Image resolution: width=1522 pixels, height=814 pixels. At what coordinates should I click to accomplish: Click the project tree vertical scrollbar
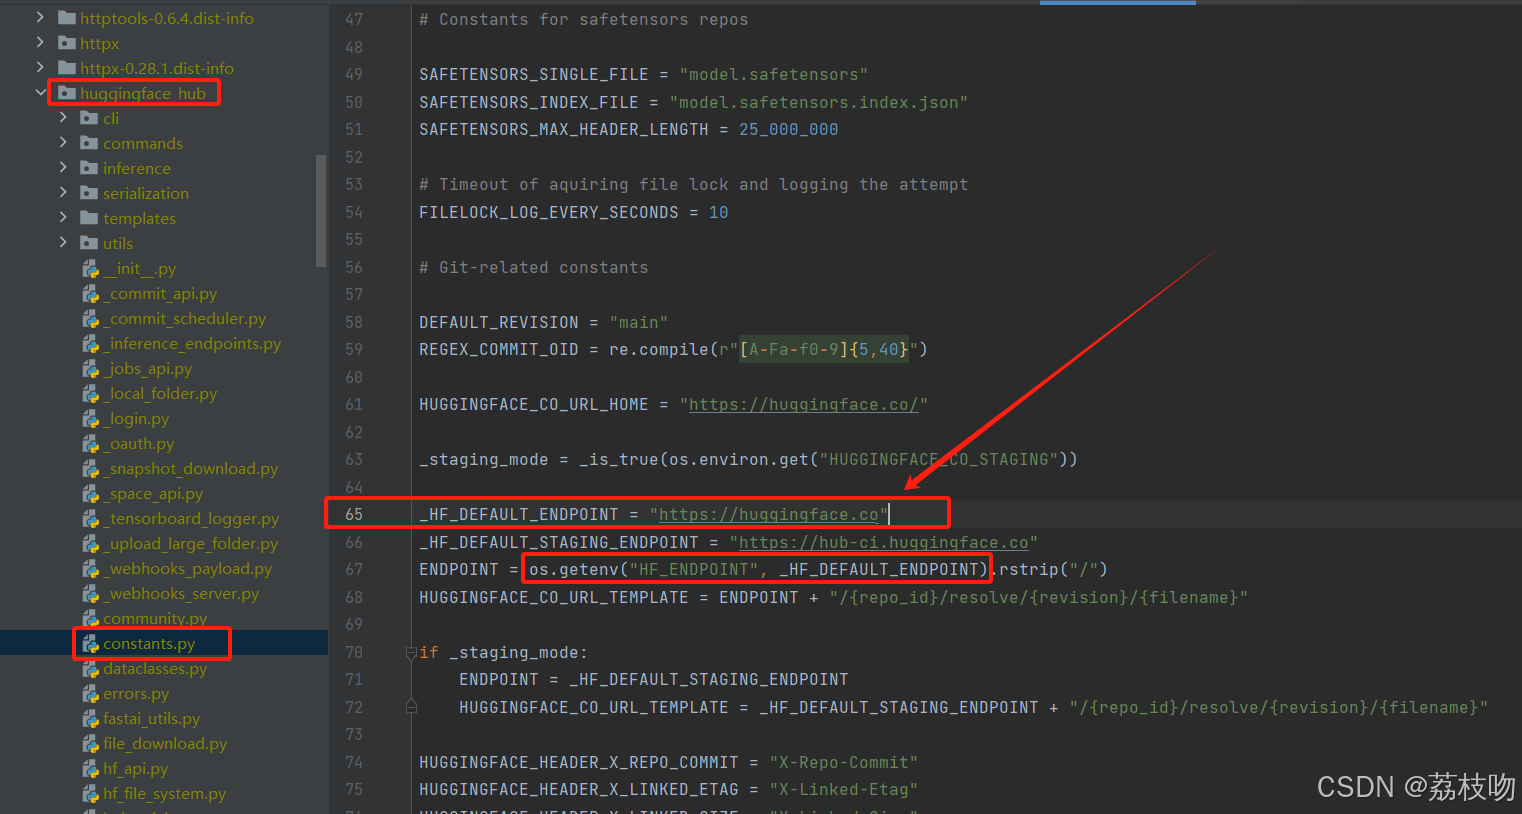[321, 210]
